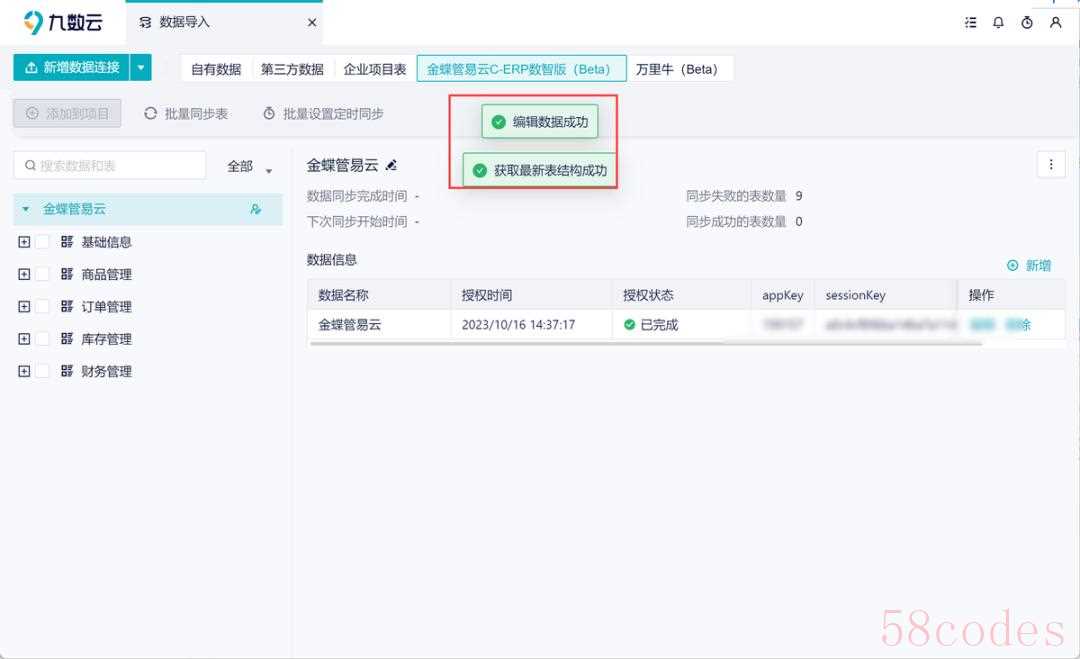
Task: Check the 商品管理 checkbox
Action: click(x=43, y=274)
